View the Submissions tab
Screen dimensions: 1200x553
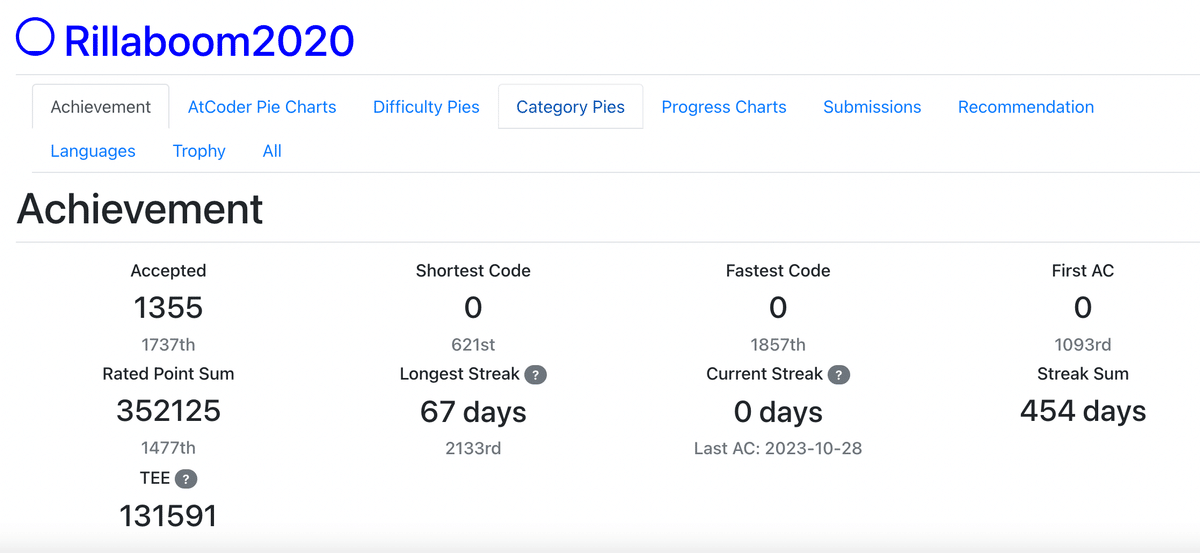coord(872,107)
